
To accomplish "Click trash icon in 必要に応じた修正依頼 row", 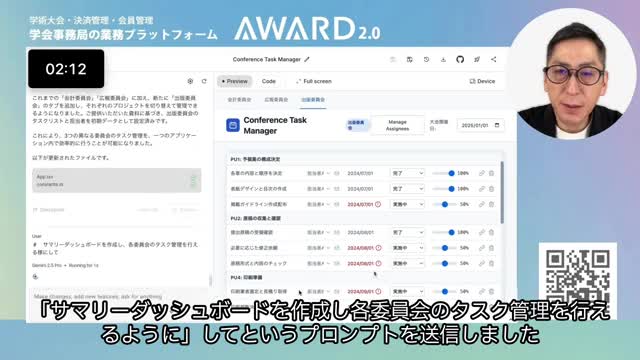I will click(491, 248).
